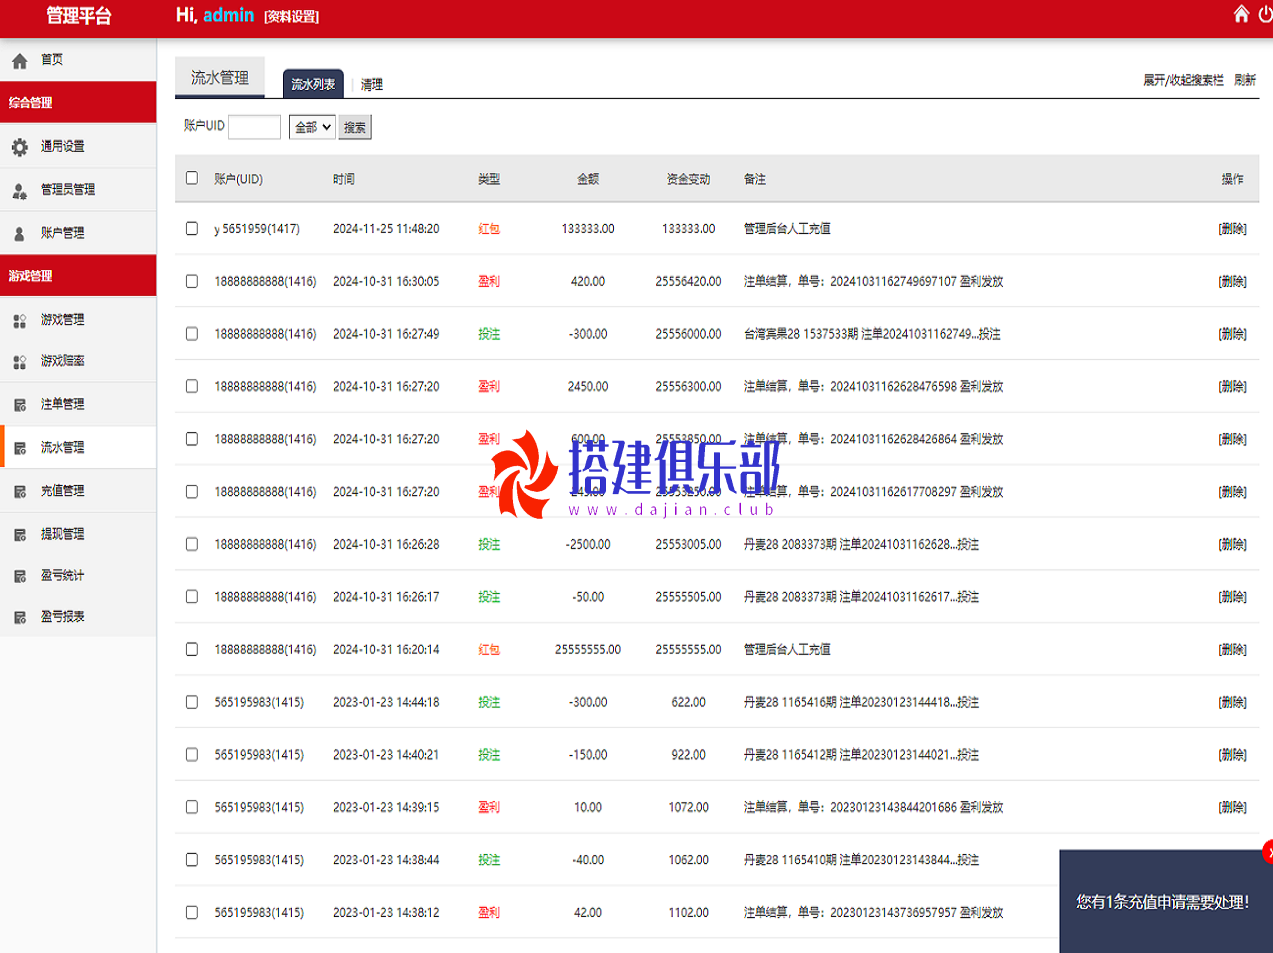Click the icon beside 盈亏统计
The image size is (1273, 953).
click(x=19, y=576)
